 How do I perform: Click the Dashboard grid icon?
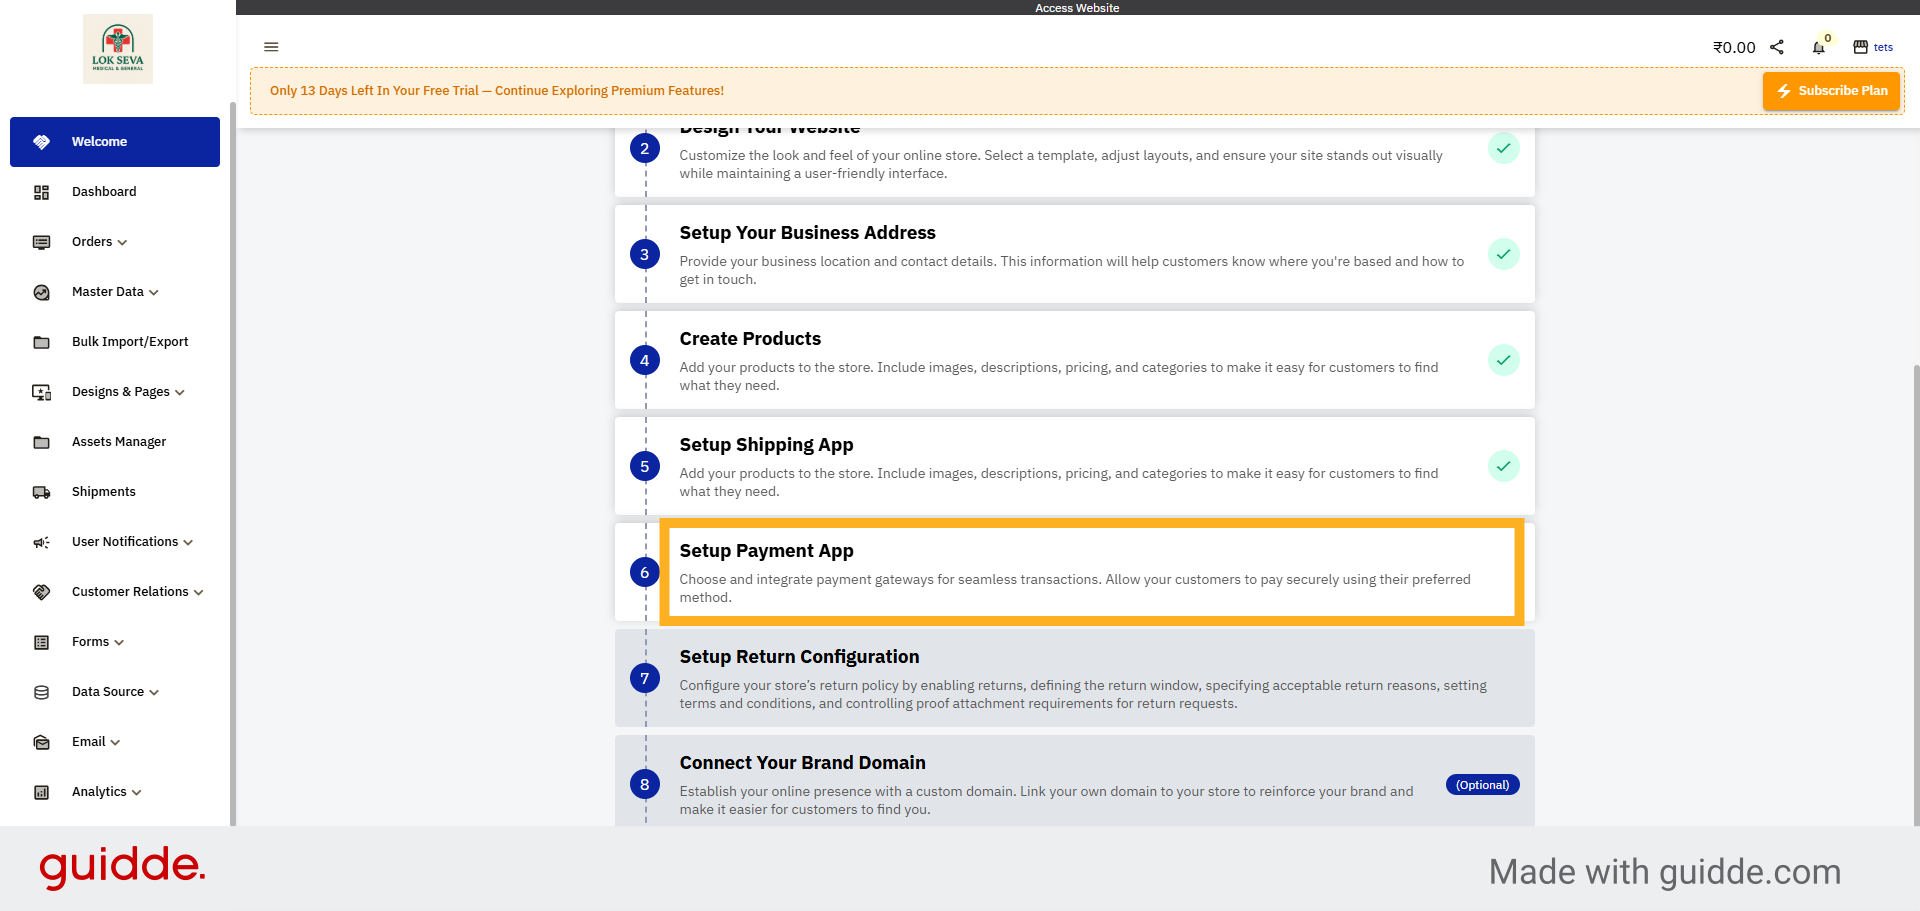[41, 192]
